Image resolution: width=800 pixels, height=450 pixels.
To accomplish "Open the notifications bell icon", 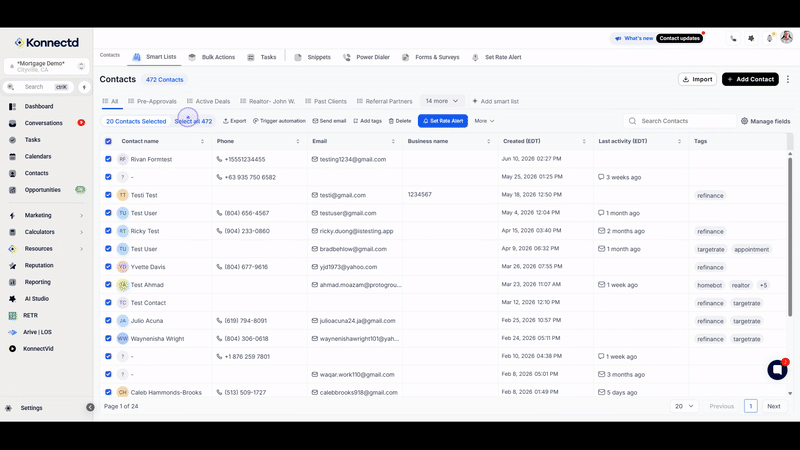I will tap(769, 38).
